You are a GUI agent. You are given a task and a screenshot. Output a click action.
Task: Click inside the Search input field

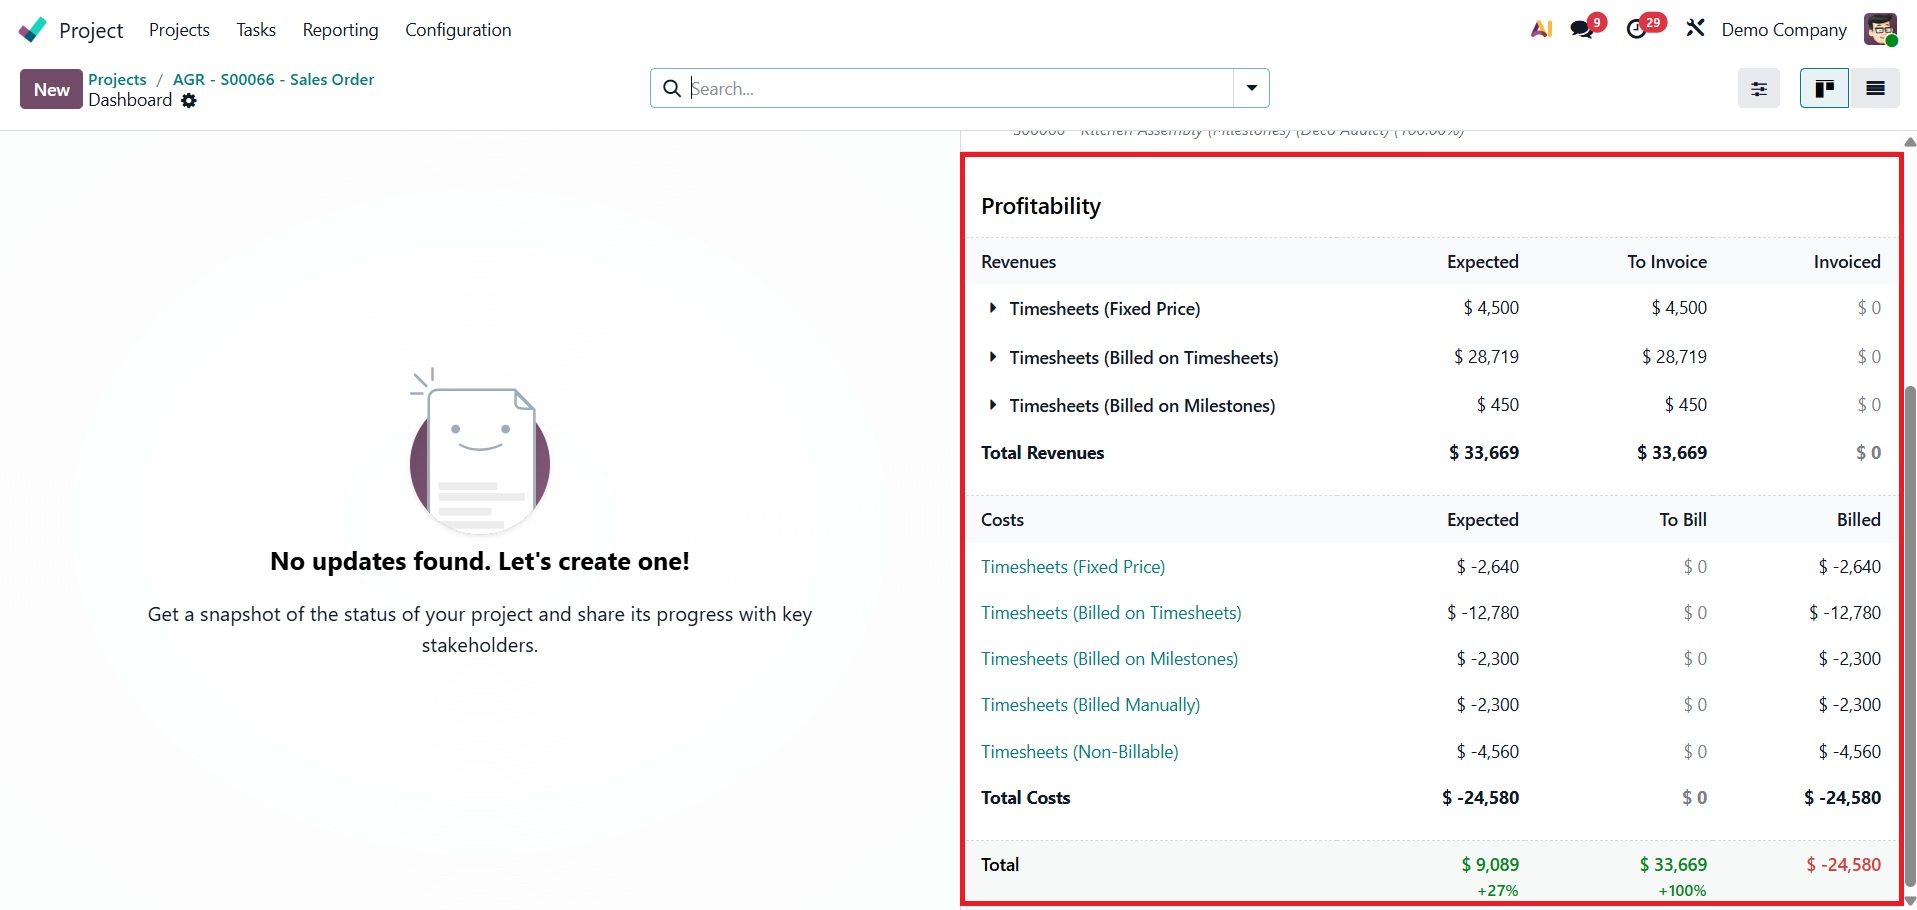point(960,89)
